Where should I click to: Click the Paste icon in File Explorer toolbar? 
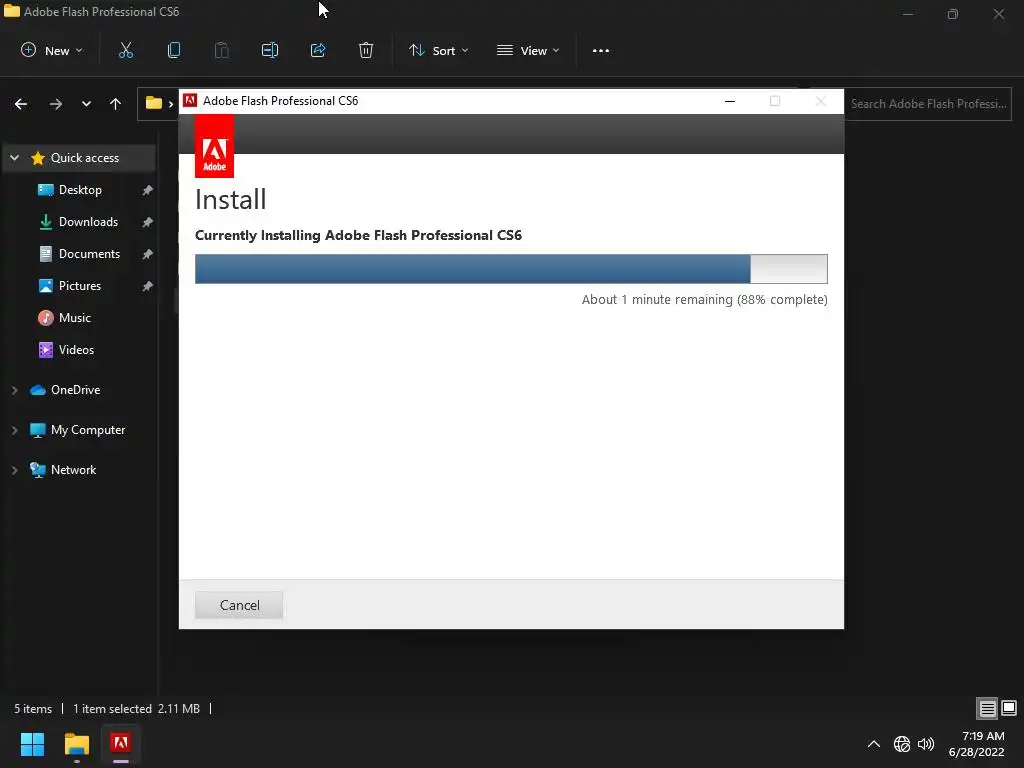[x=222, y=50]
